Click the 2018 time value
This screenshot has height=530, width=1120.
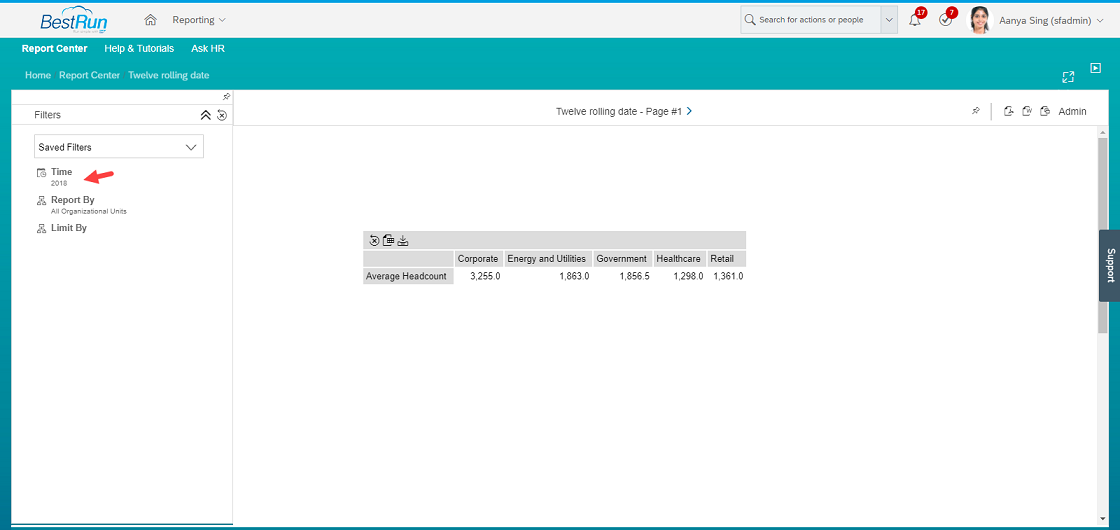pyautogui.click(x=59, y=184)
